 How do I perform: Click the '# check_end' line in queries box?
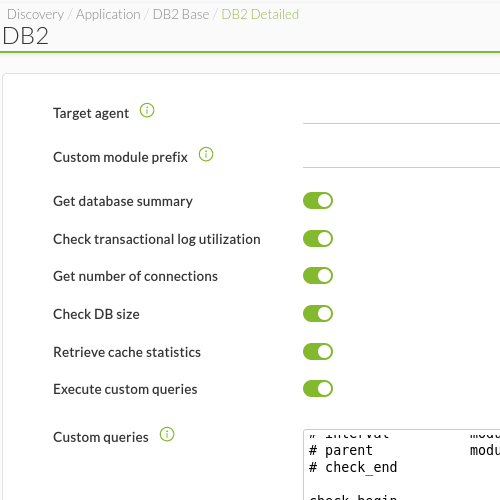(353, 467)
